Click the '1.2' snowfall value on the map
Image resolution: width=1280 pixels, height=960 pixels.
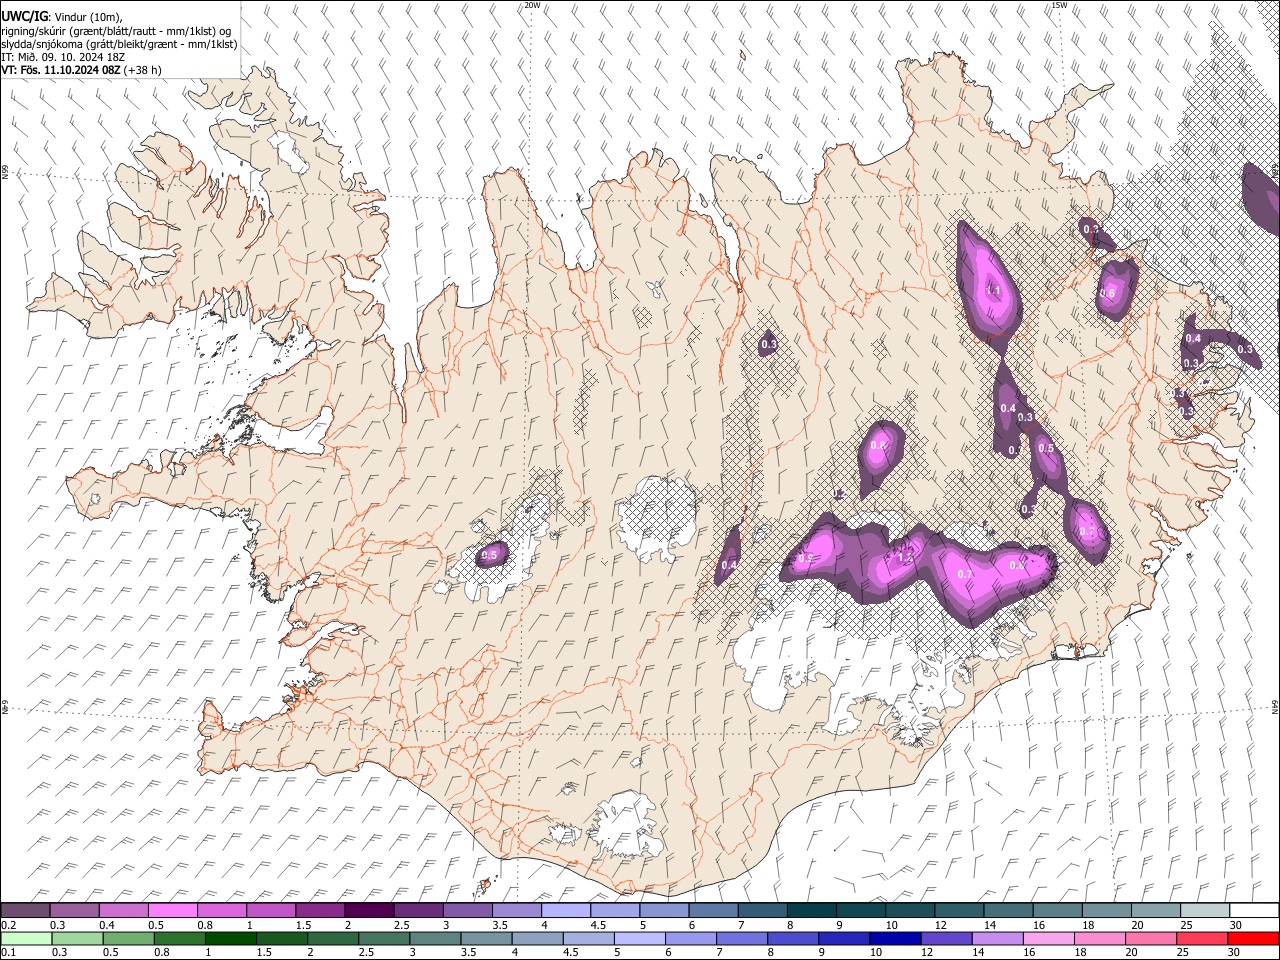pyautogui.click(x=907, y=558)
